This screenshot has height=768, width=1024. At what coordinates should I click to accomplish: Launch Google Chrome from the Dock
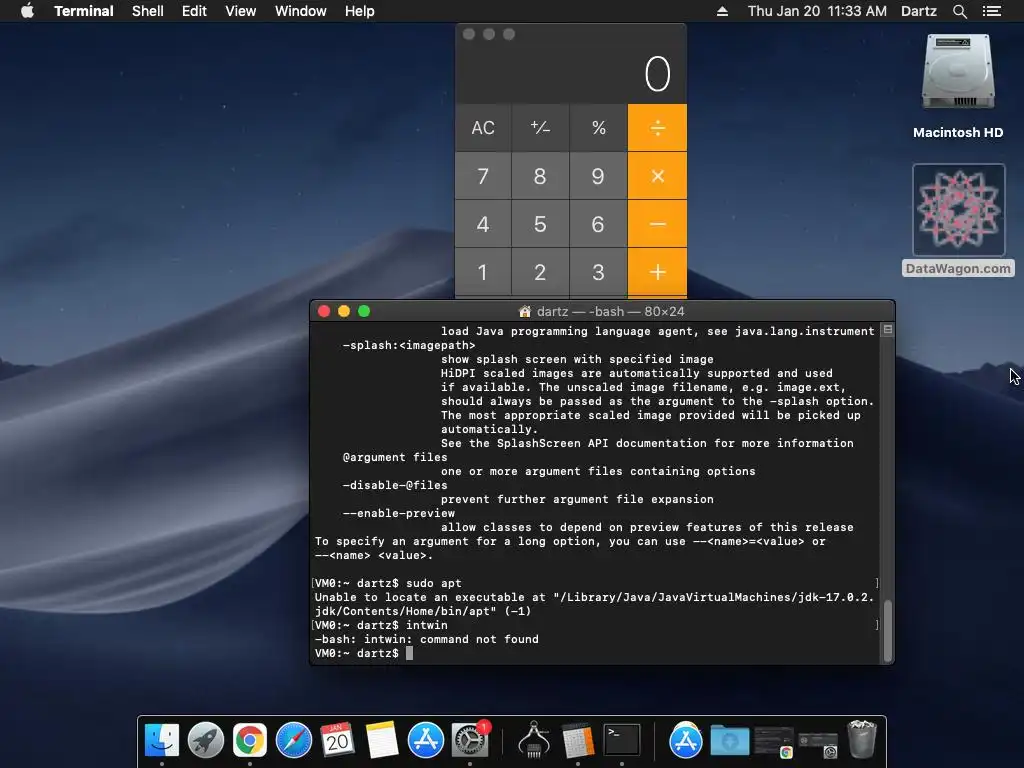pos(250,741)
